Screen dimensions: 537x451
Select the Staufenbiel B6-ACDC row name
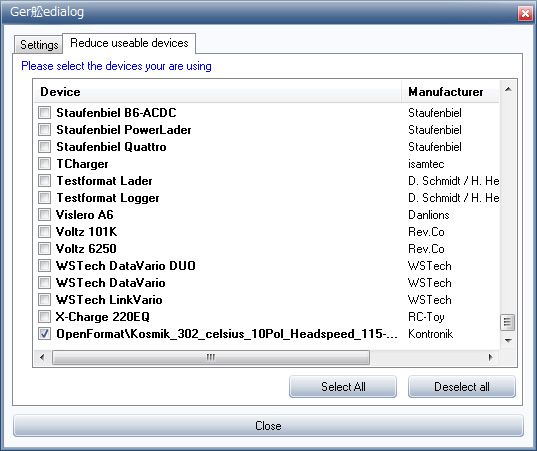tap(116, 113)
